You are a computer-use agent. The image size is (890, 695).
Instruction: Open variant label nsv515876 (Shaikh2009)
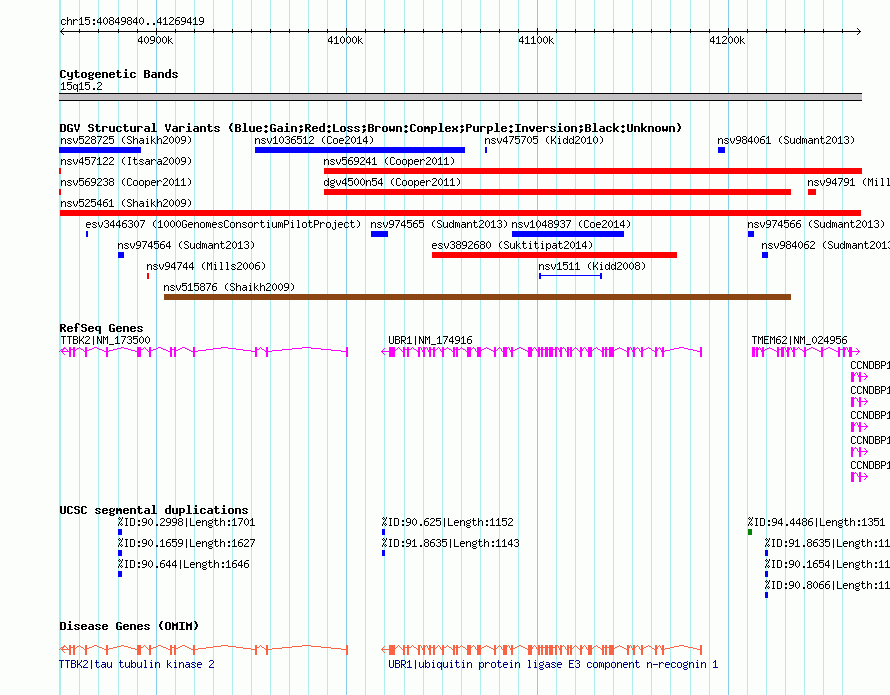tap(229, 287)
